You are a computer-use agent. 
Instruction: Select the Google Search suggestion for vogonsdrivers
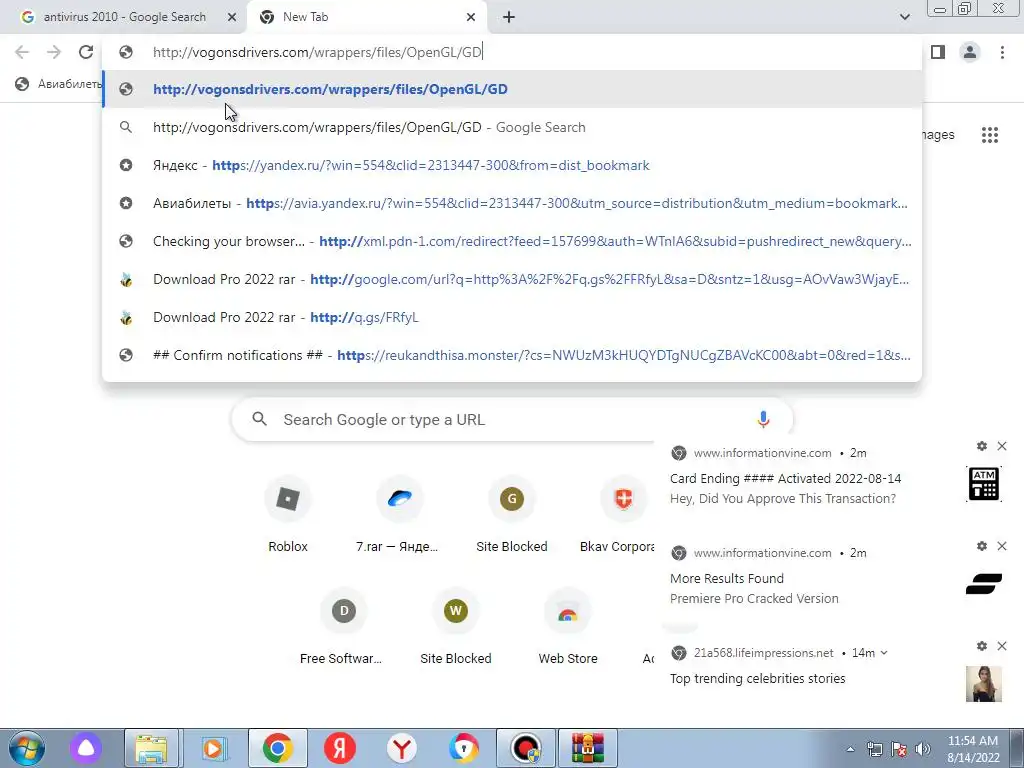(512, 127)
